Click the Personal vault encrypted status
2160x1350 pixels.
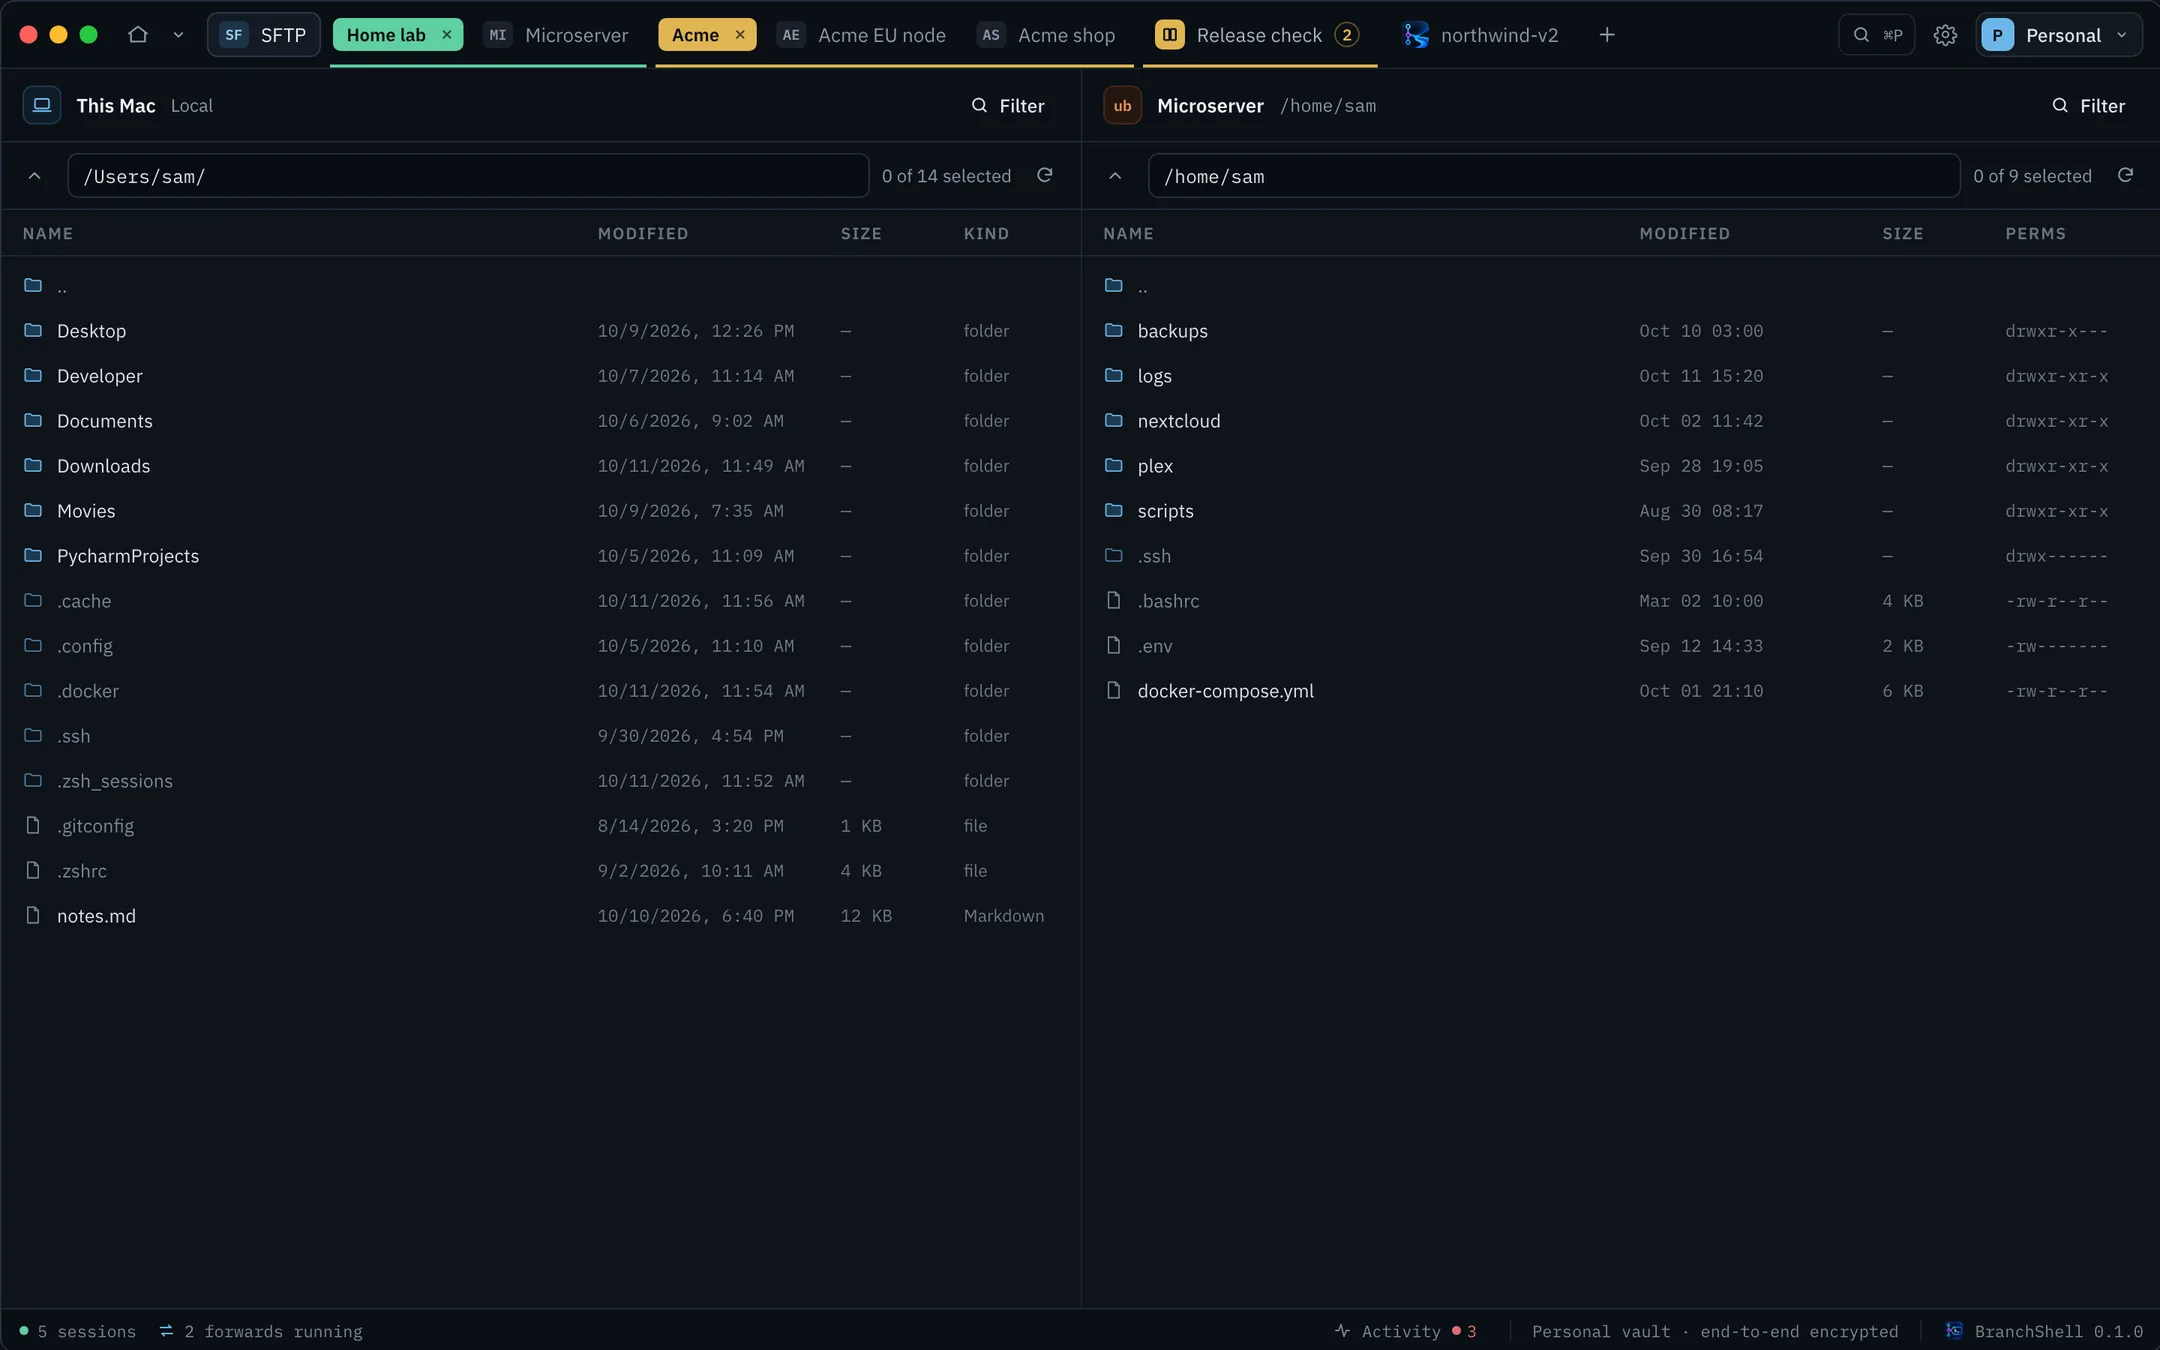click(1715, 1331)
